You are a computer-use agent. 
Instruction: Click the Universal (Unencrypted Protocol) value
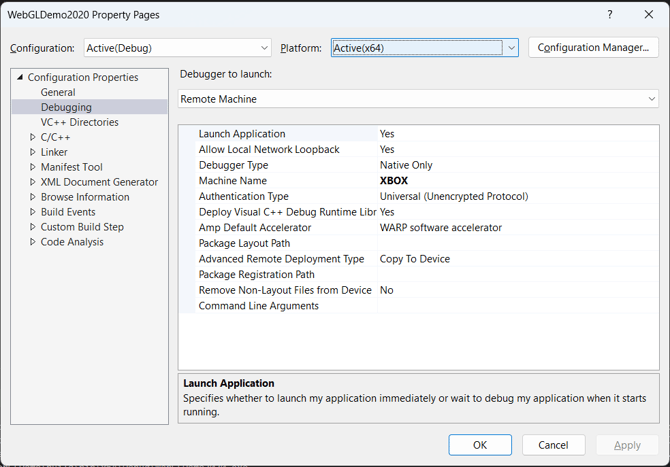point(454,196)
